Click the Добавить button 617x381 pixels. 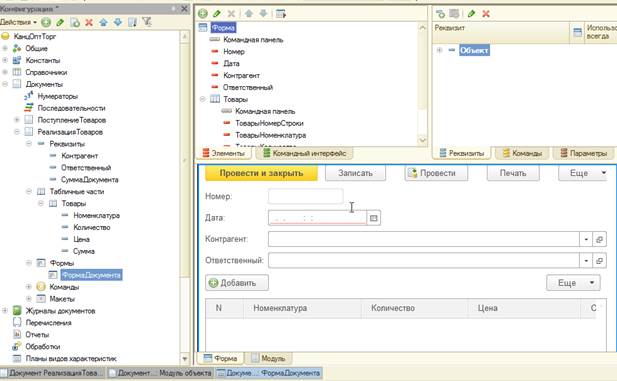(x=237, y=283)
